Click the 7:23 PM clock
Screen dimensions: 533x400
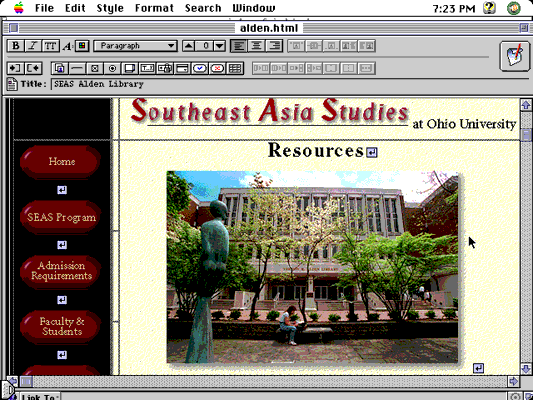tap(454, 8)
